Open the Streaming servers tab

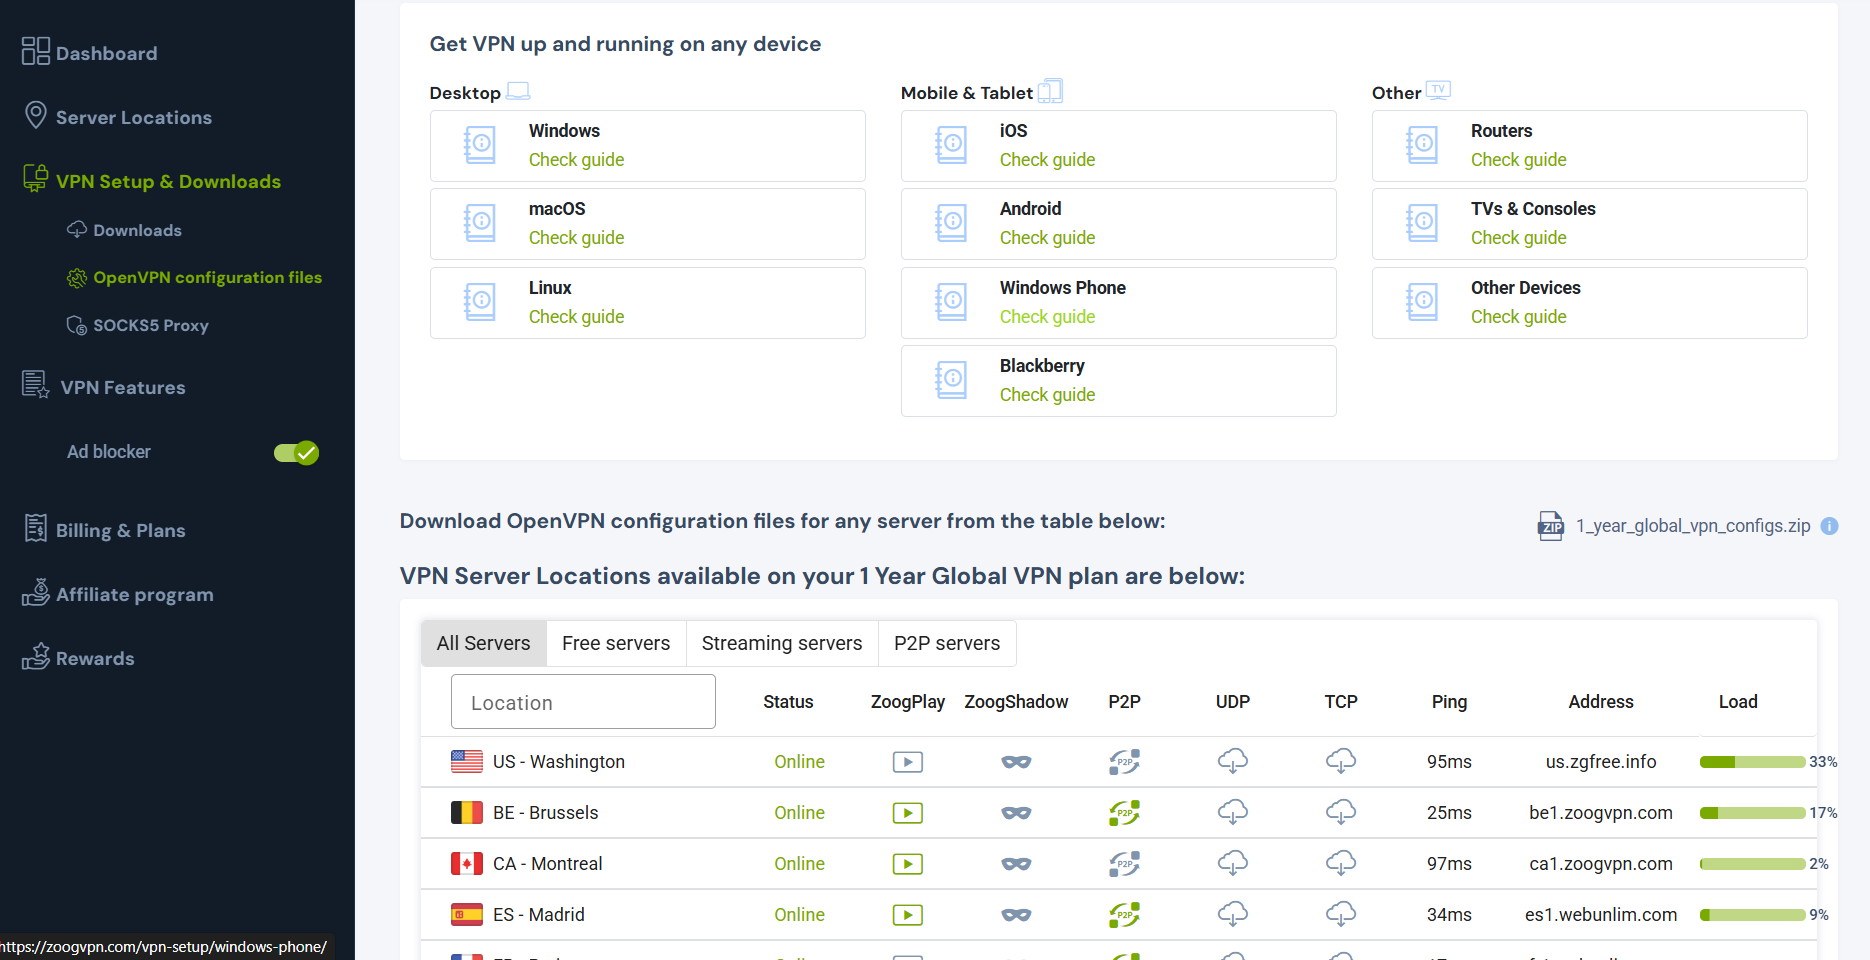782,643
